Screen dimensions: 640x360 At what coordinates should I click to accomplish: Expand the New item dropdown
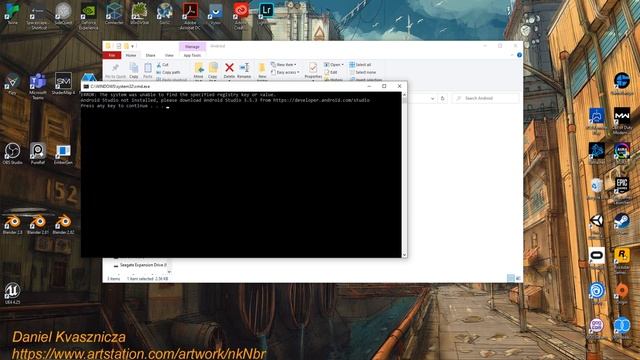tap(284, 64)
